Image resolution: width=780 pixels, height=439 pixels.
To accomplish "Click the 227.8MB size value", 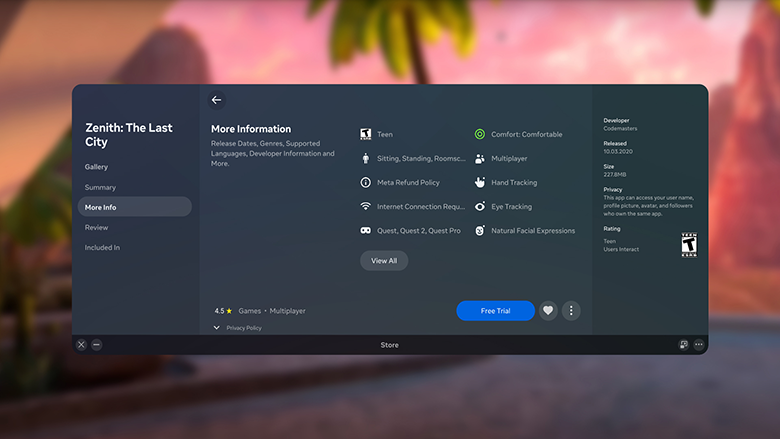I will [615, 175].
